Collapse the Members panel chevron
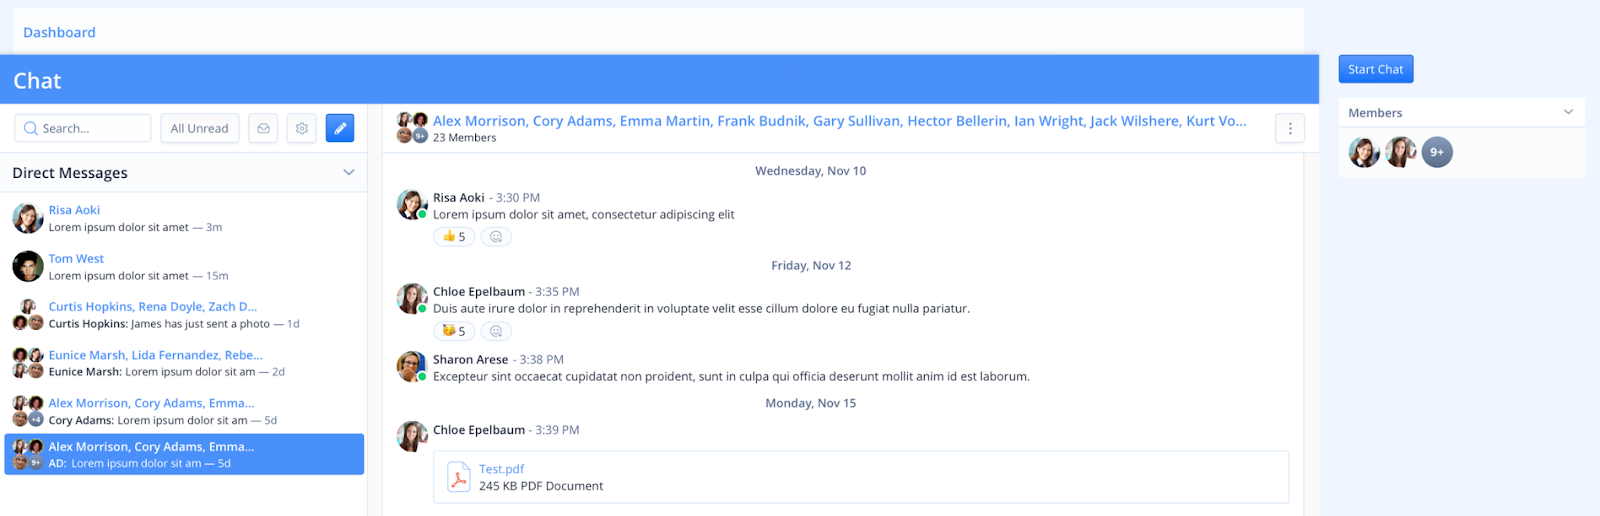Screen dimensions: 1600x516 [1568, 112]
